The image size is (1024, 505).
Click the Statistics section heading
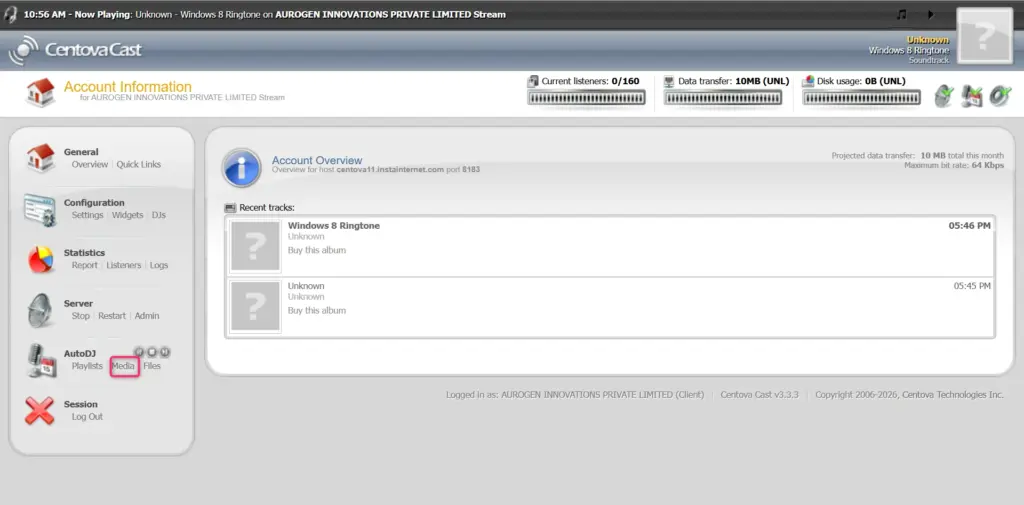(x=84, y=253)
